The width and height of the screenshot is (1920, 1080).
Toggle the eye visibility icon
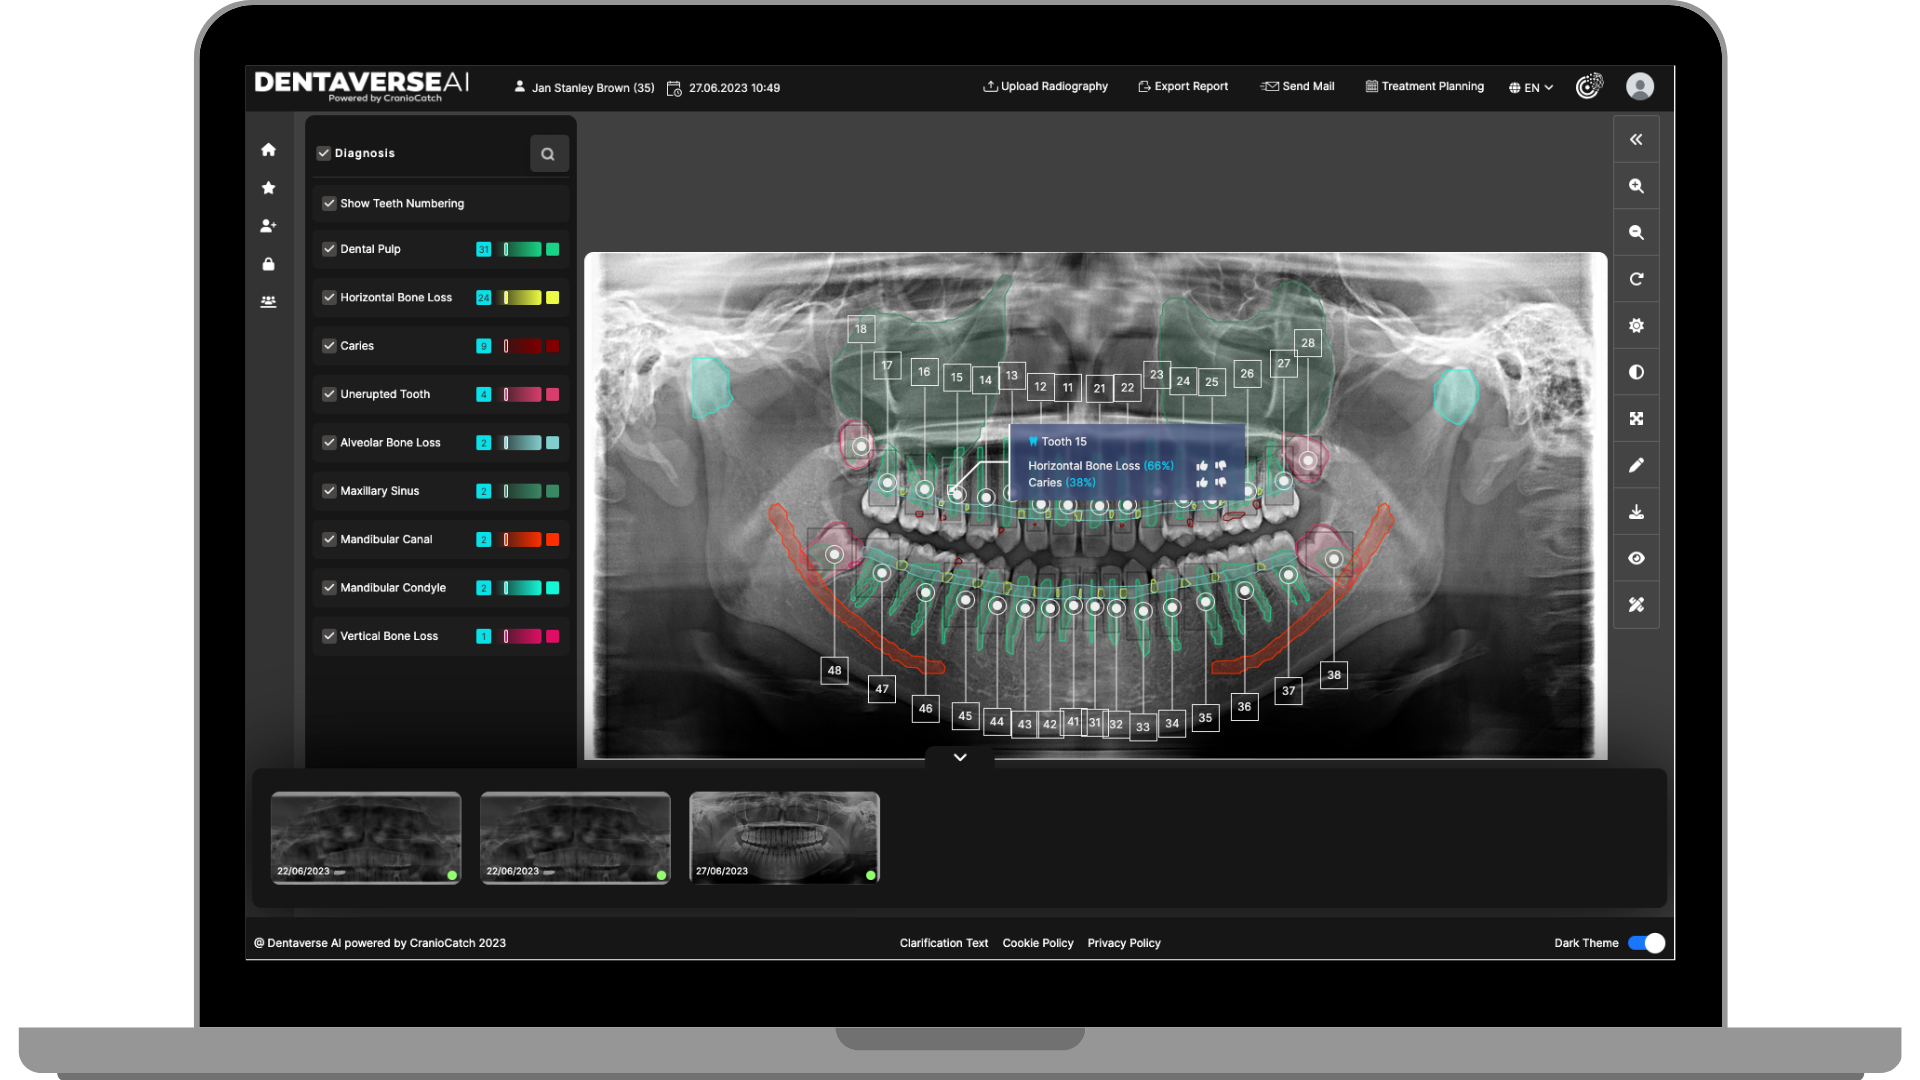coord(1636,558)
